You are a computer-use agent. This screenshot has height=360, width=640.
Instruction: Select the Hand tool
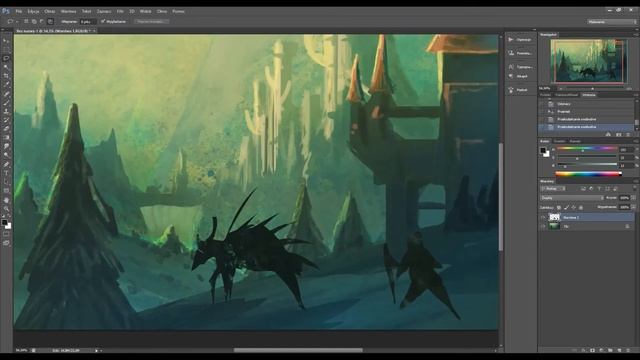pos(6,200)
